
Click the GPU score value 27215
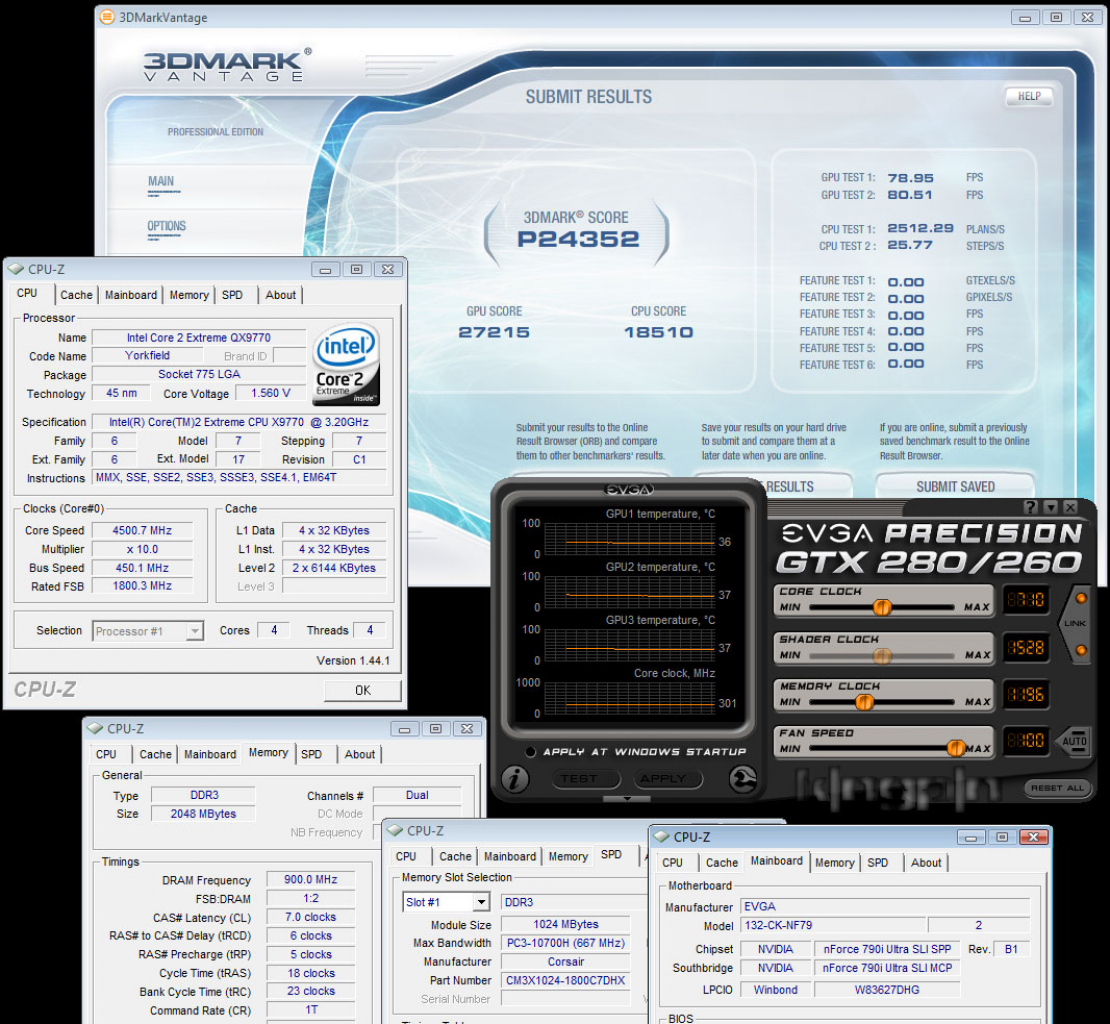click(x=493, y=332)
